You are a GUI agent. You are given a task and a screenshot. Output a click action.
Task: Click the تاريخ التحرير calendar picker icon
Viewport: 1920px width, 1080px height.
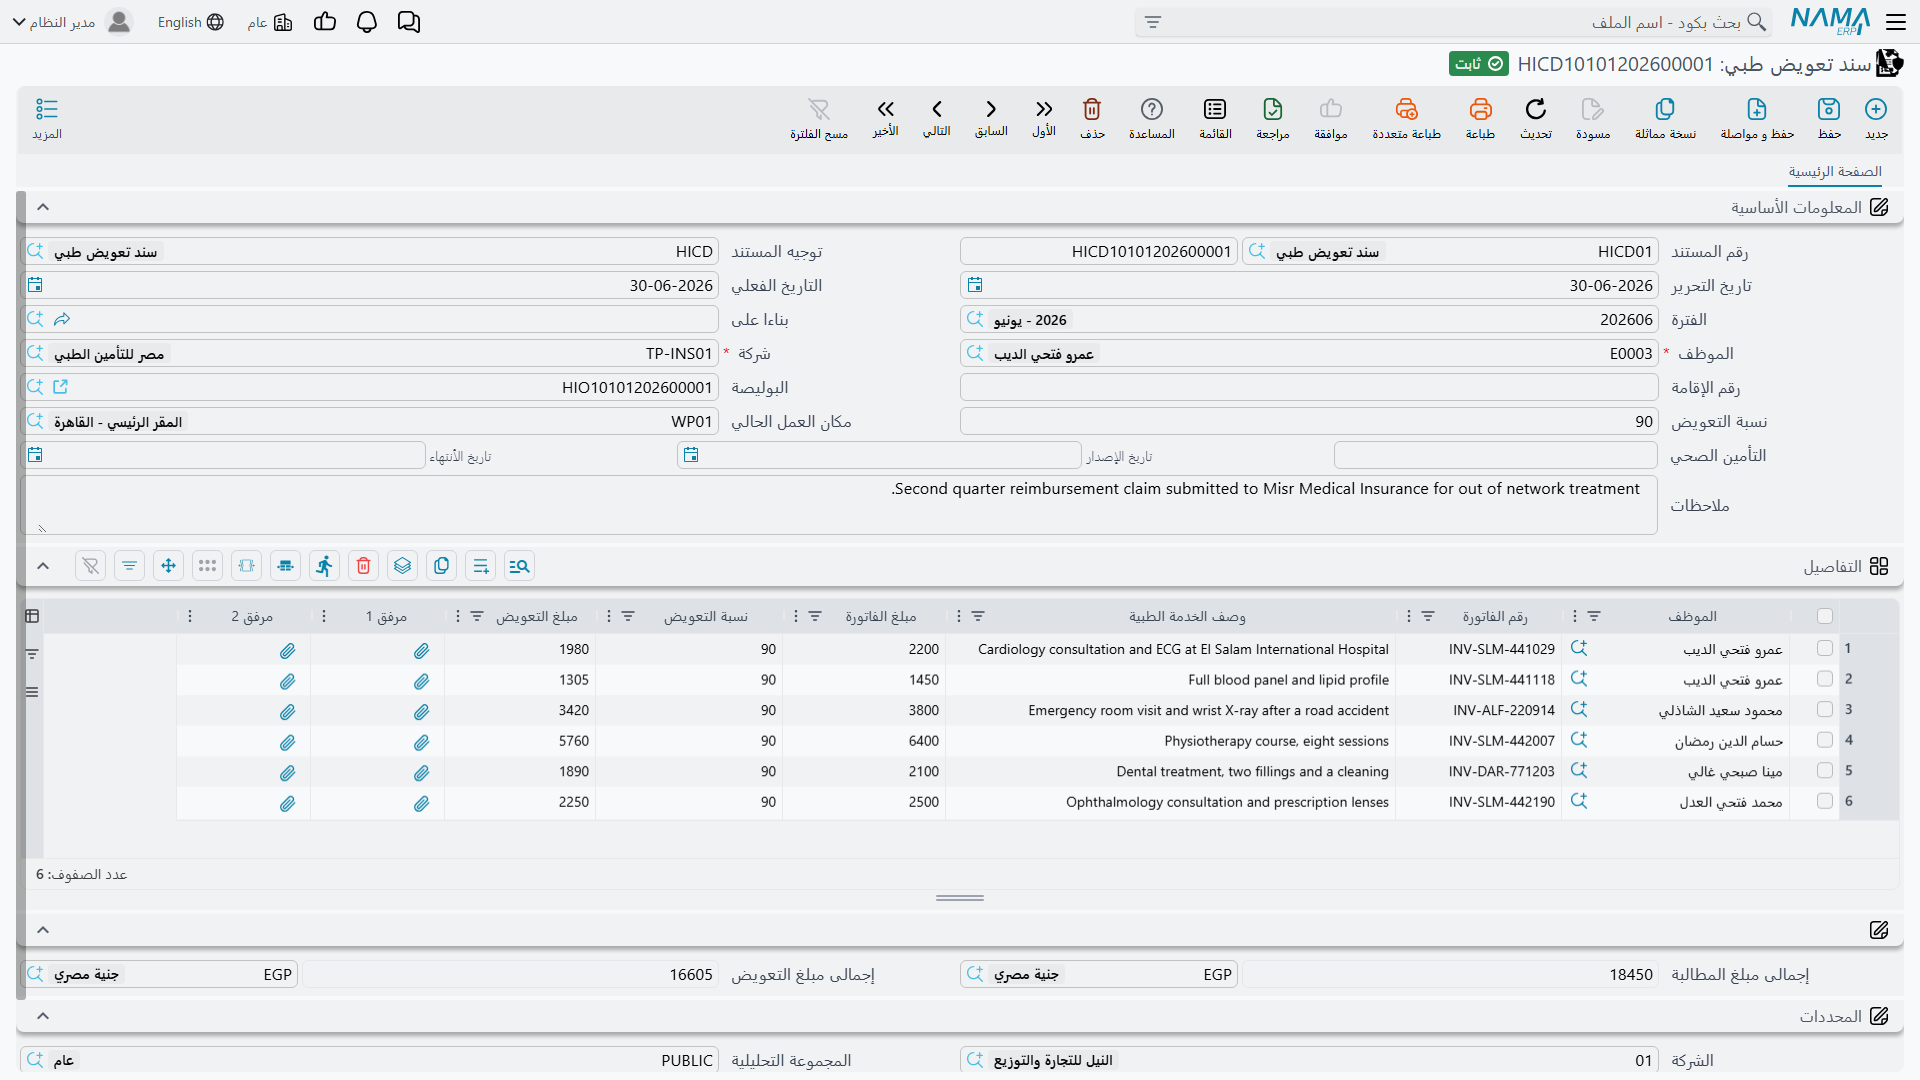[975, 285]
